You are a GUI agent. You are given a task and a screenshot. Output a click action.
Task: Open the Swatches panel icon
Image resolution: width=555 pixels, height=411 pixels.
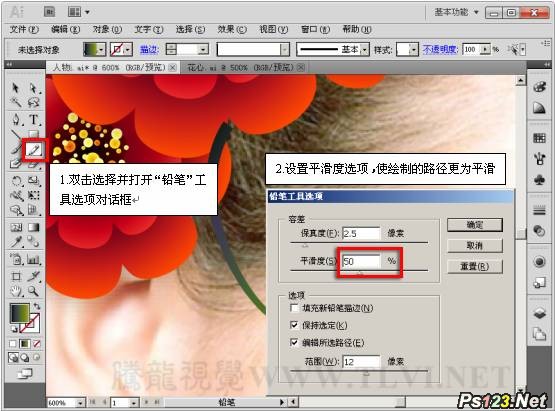(x=539, y=138)
